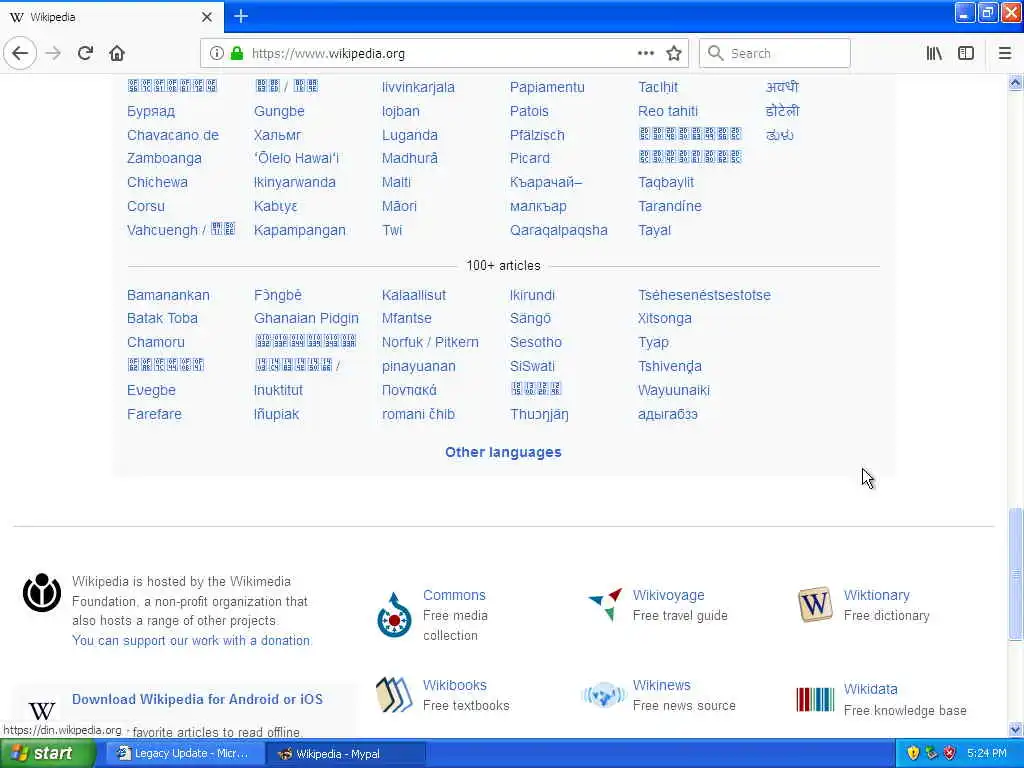Open the Windows Start menu

pos(48,753)
